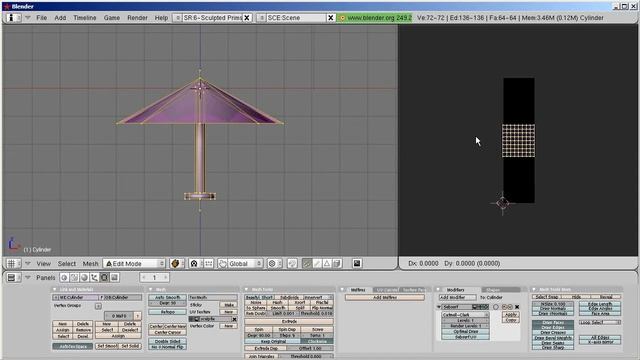
Task: Open the 3D view window type selector
Action: 13,264
